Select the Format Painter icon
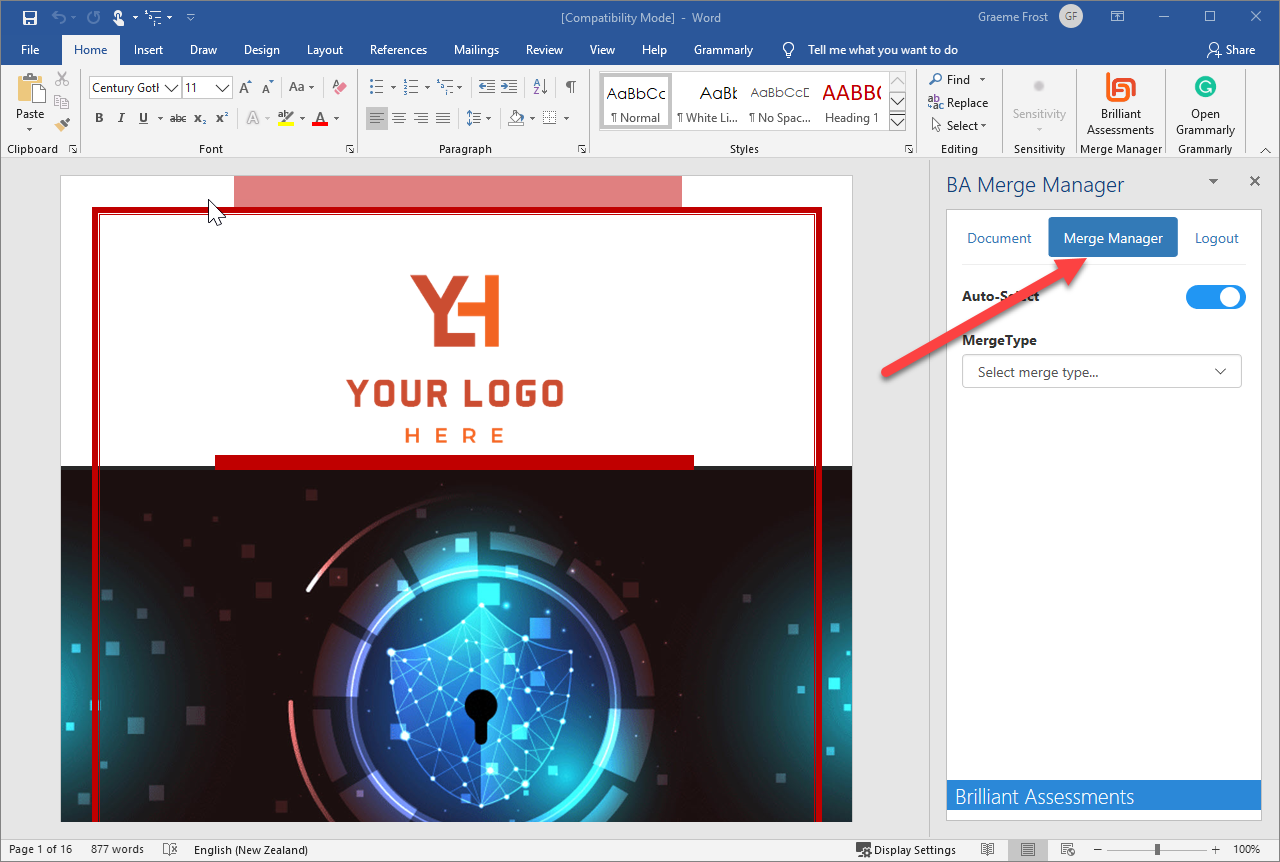 61,125
